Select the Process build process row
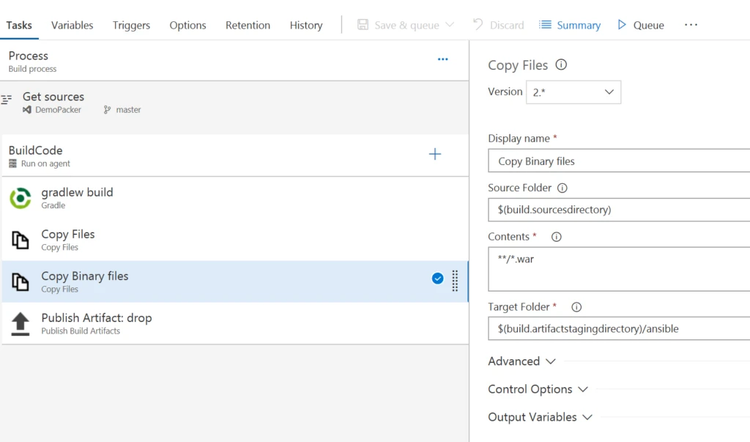 234,61
